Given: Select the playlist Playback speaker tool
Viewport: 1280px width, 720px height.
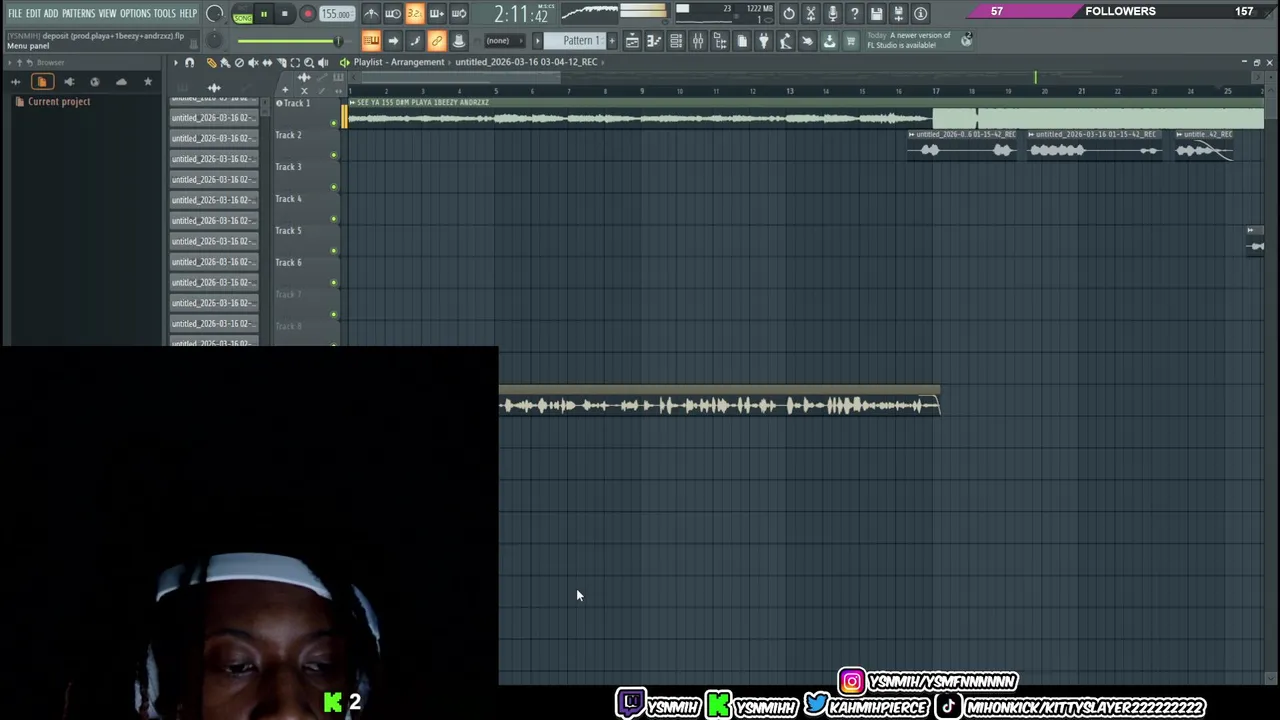Looking at the screenshot, I should pyautogui.click(x=323, y=62).
